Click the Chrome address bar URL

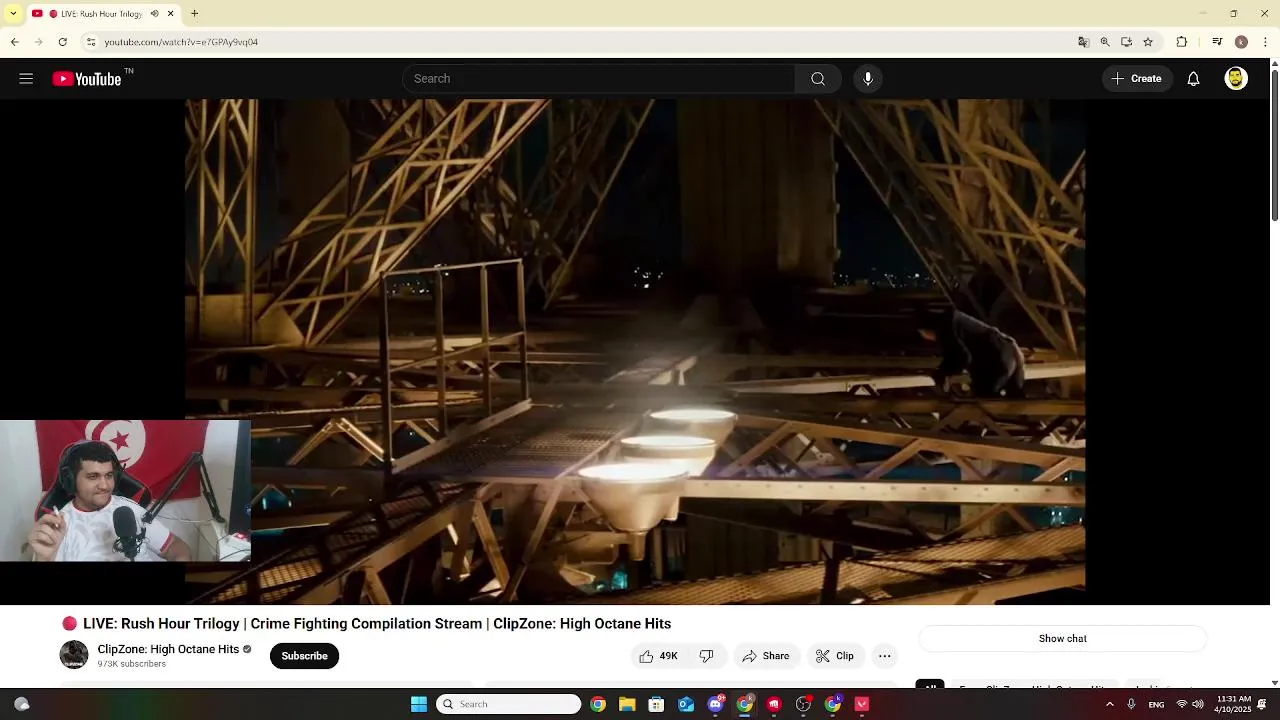point(181,42)
